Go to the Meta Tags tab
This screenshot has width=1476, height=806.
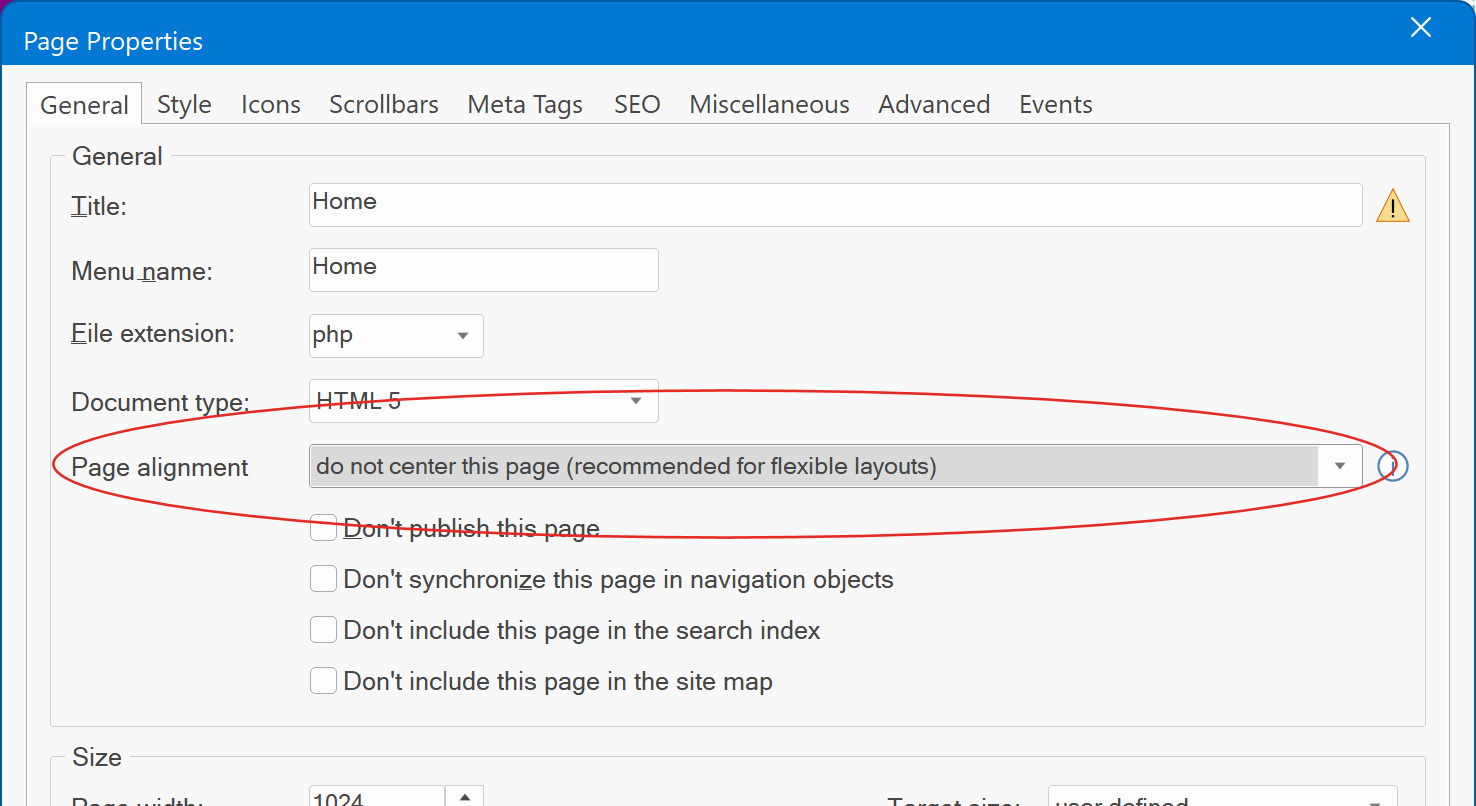click(x=525, y=105)
